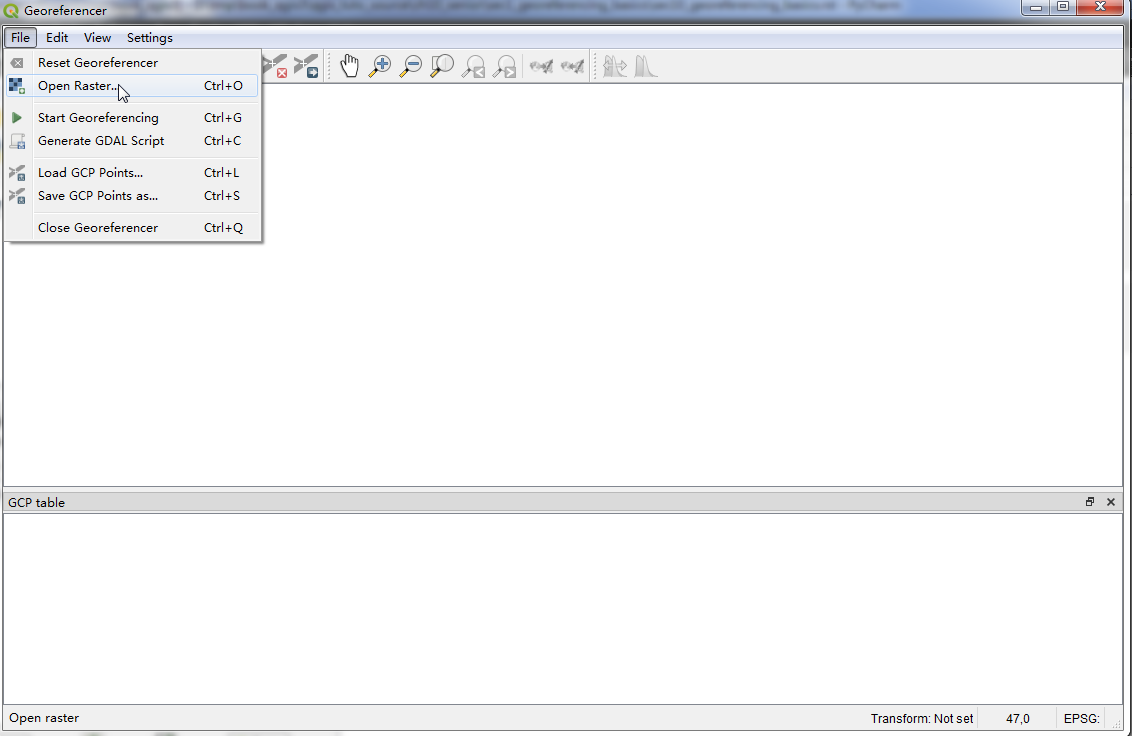The image size is (1132, 736).
Task: Maximize the Georeferencer window
Action: [1063, 7]
